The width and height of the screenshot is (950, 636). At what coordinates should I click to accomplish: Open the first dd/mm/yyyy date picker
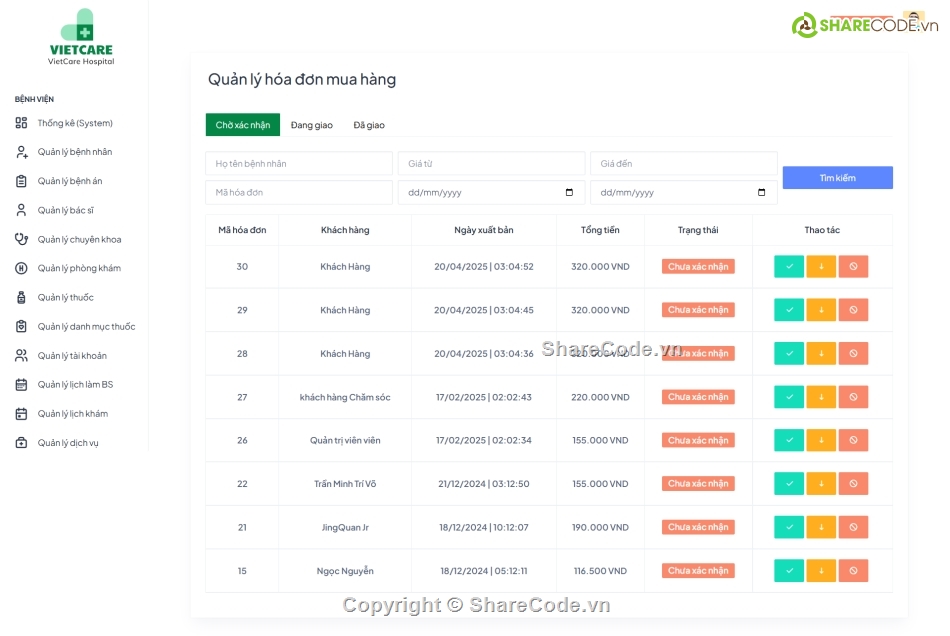(x=569, y=192)
